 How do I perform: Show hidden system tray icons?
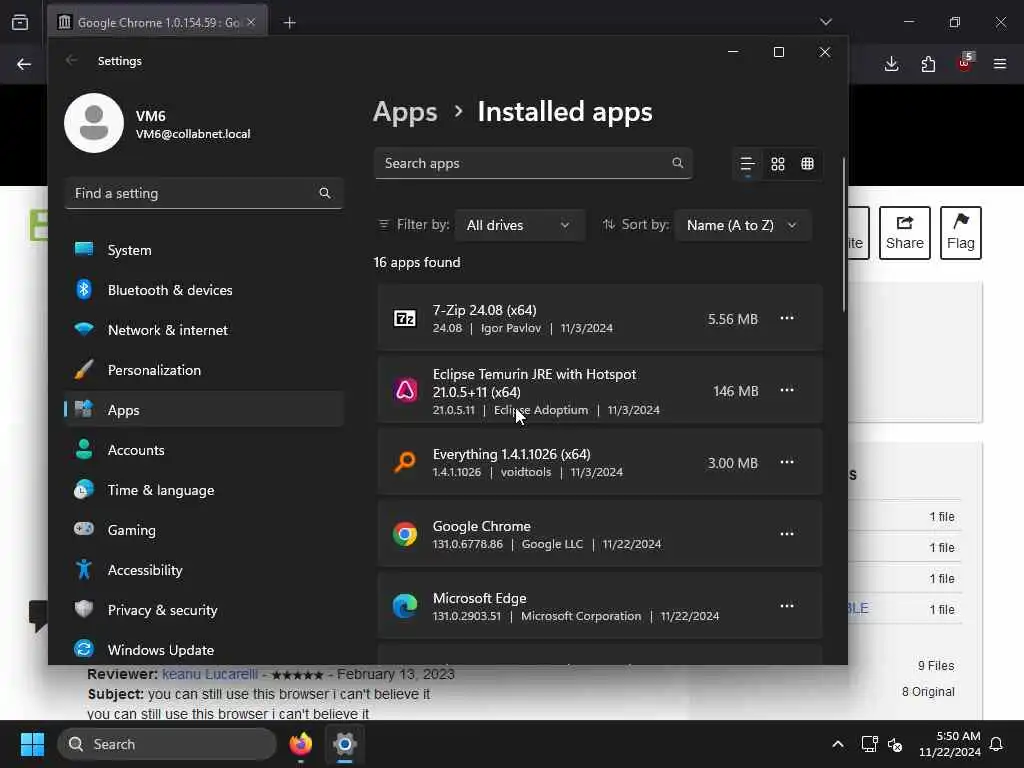pyautogui.click(x=838, y=744)
